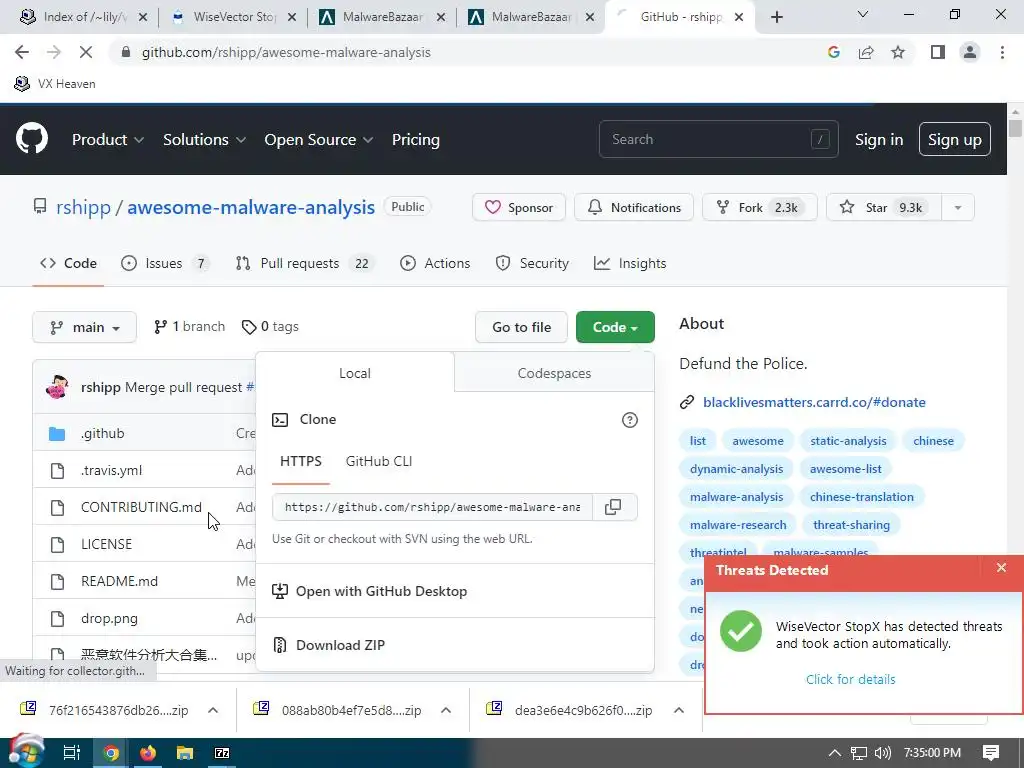
Task: Launch Firefox from the taskbar
Action: click(x=148, y=753)
